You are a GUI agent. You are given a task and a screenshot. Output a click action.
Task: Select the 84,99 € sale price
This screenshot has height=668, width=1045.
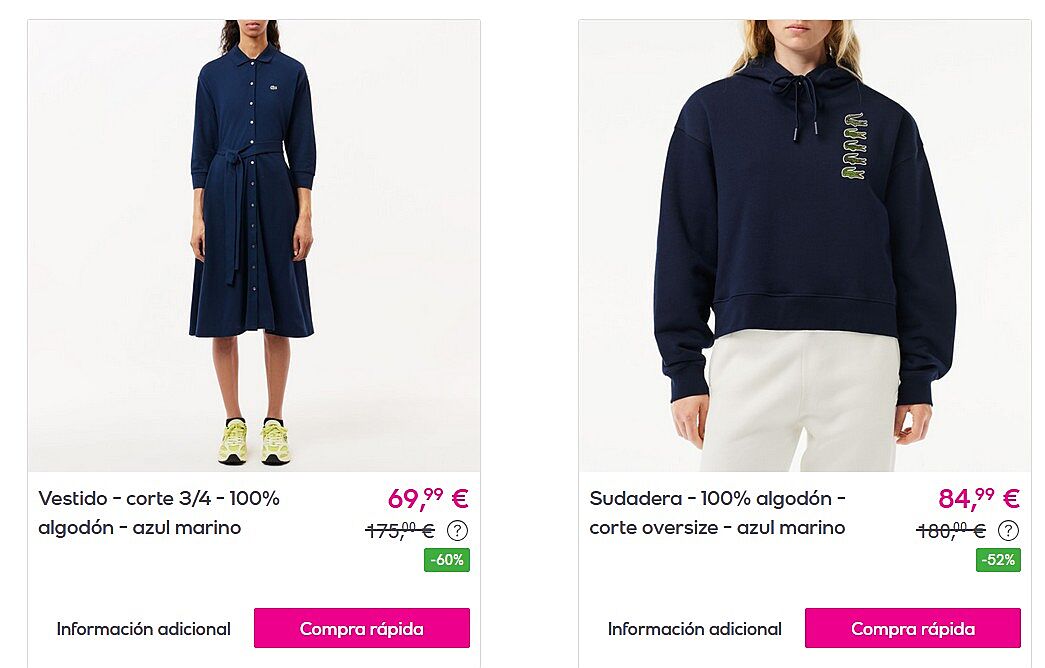click(x=979, y=498)
